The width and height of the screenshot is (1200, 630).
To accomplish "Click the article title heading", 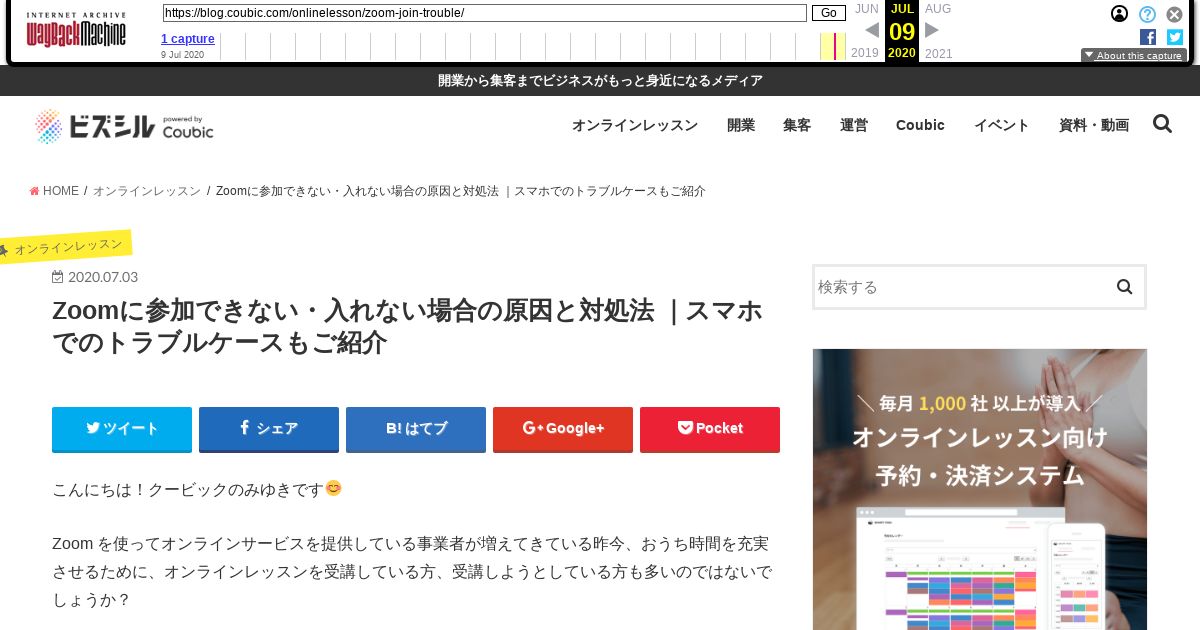I will coord(408,327).
